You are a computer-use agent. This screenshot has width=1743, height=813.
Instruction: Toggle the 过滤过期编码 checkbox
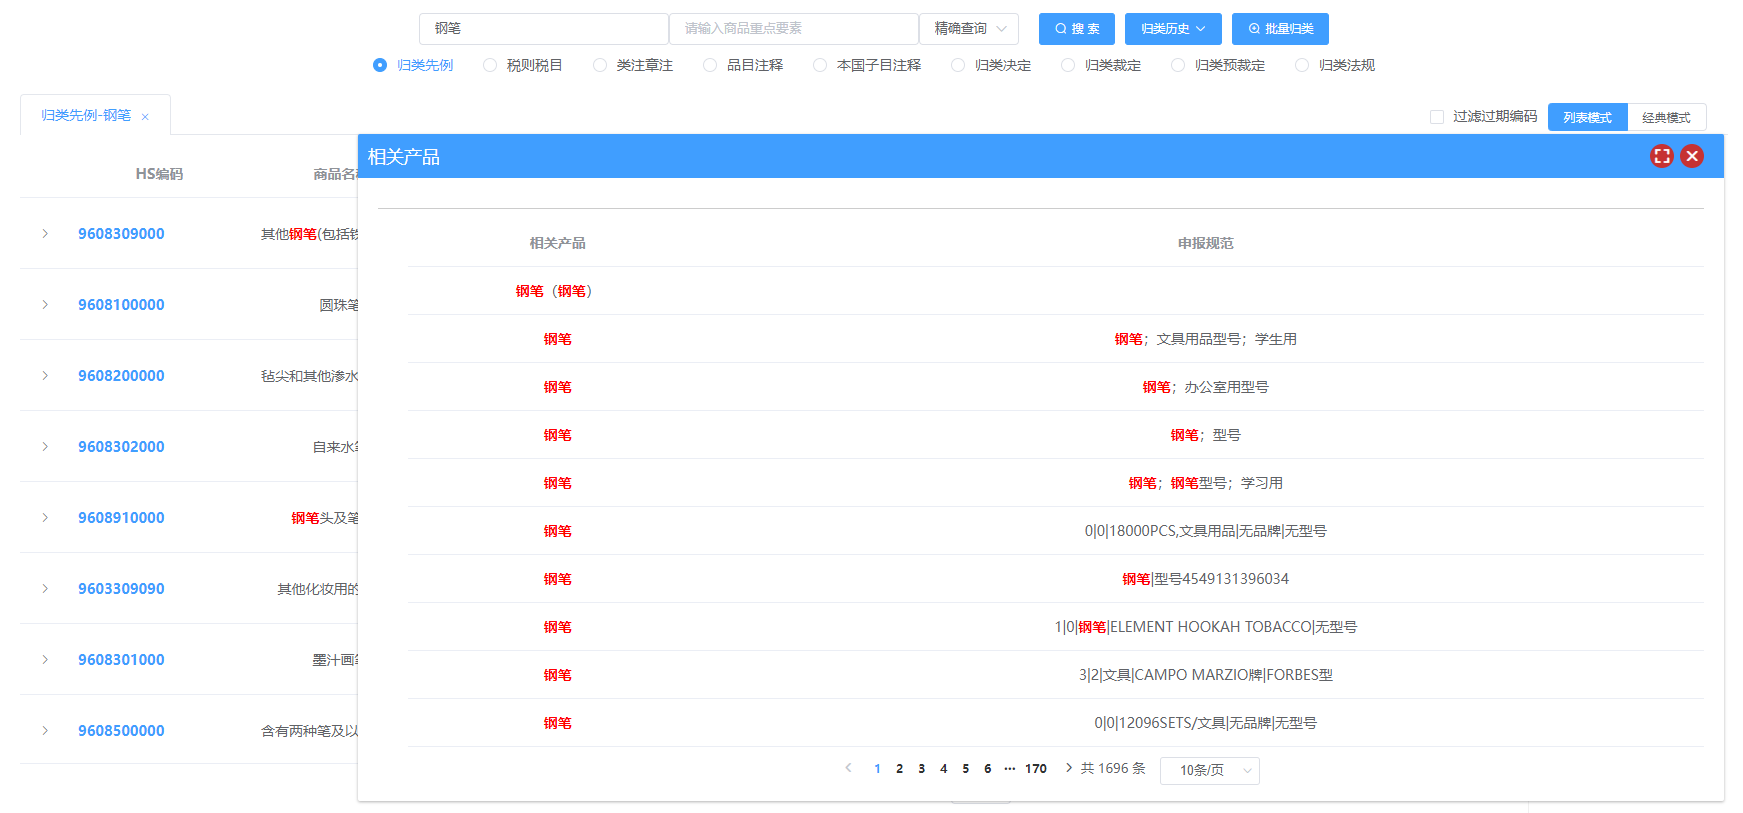[1437, 117]
